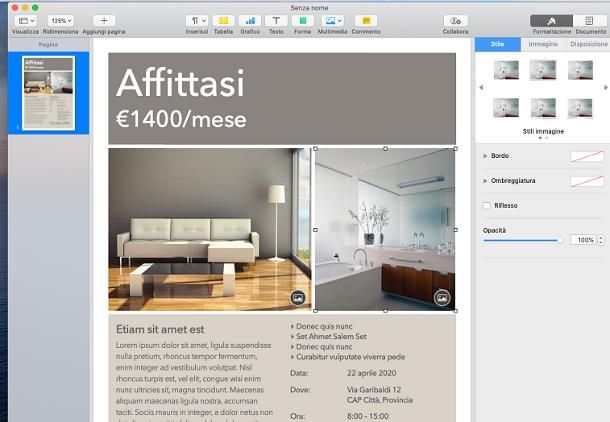
Task: Select the living room sofa image
Action: [x=210, y=229]
